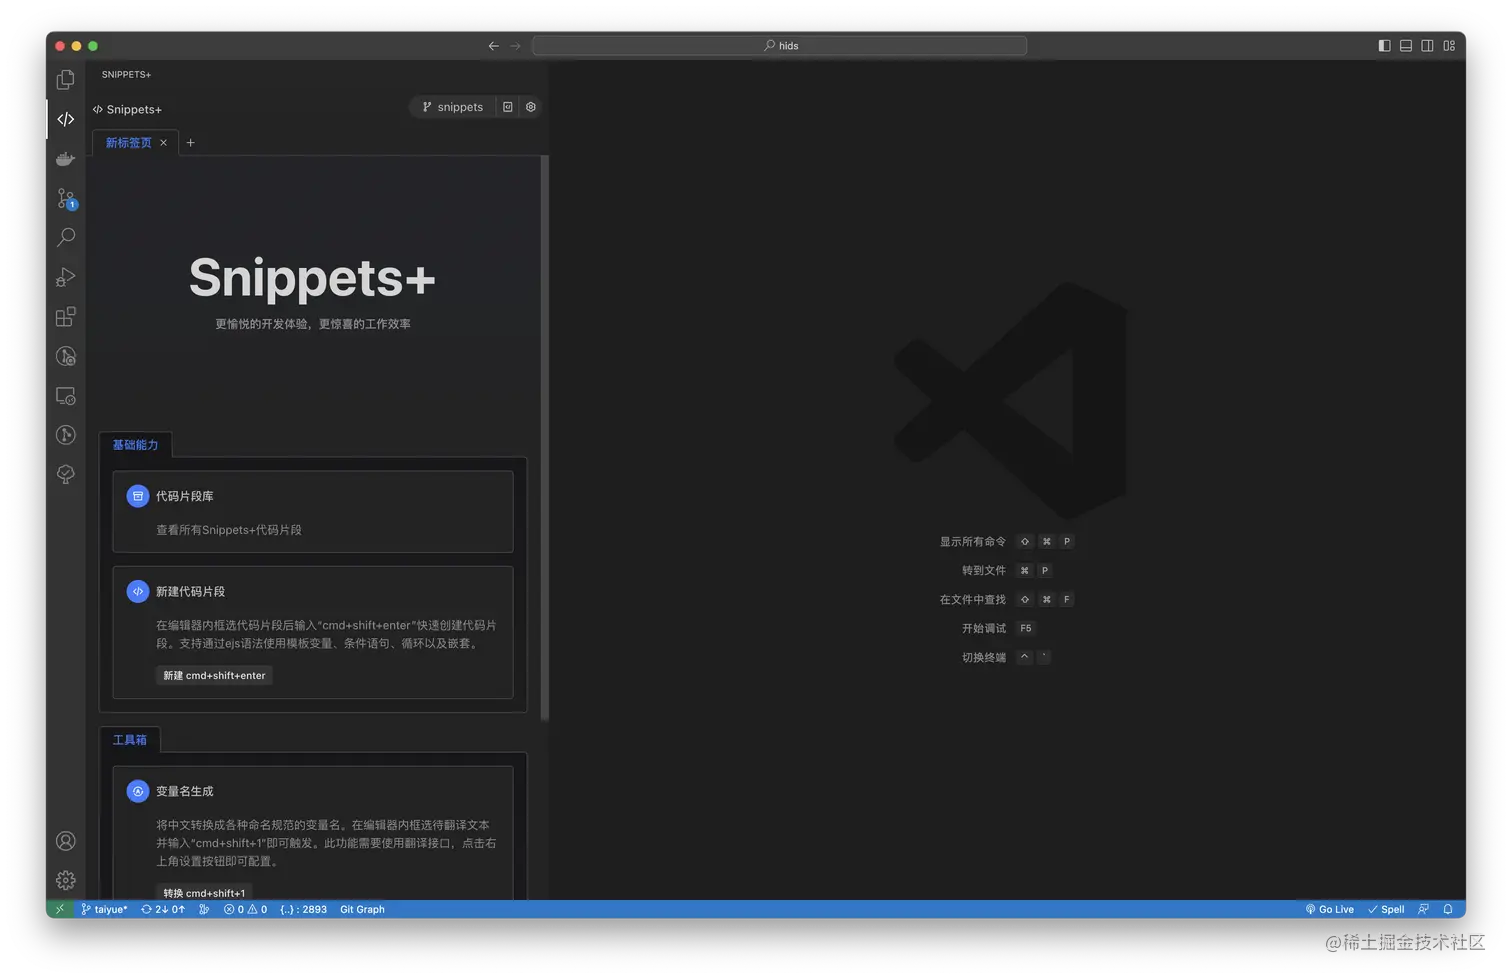Open Run and Debug view

click(66, 277)
